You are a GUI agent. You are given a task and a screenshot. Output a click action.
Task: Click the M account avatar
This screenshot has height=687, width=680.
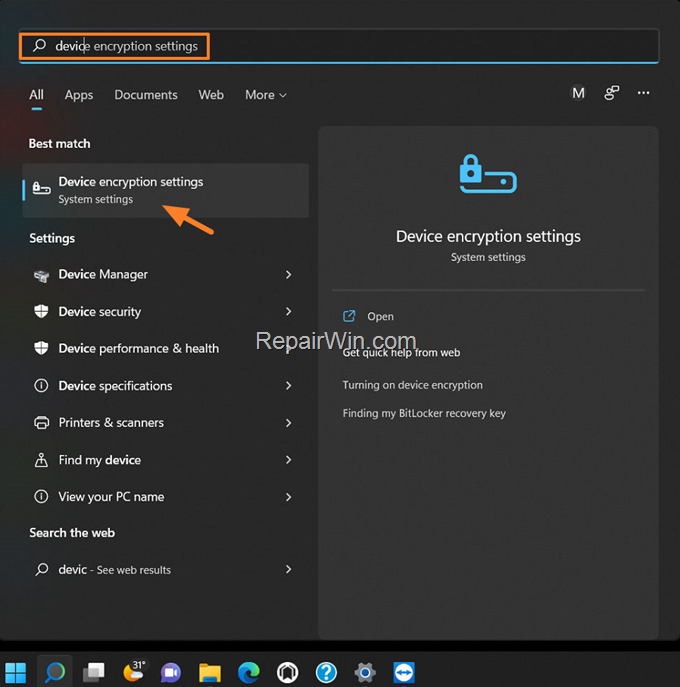coord(578,93)
